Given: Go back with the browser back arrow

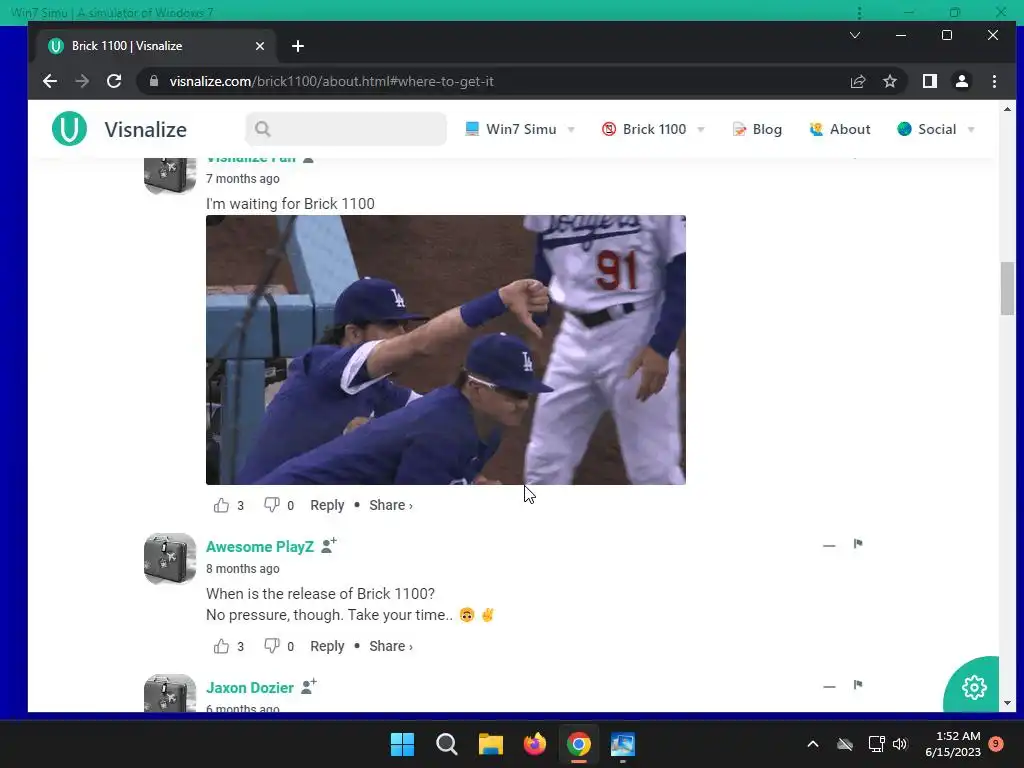Looking at the screenshot, I should click(50, 81).
